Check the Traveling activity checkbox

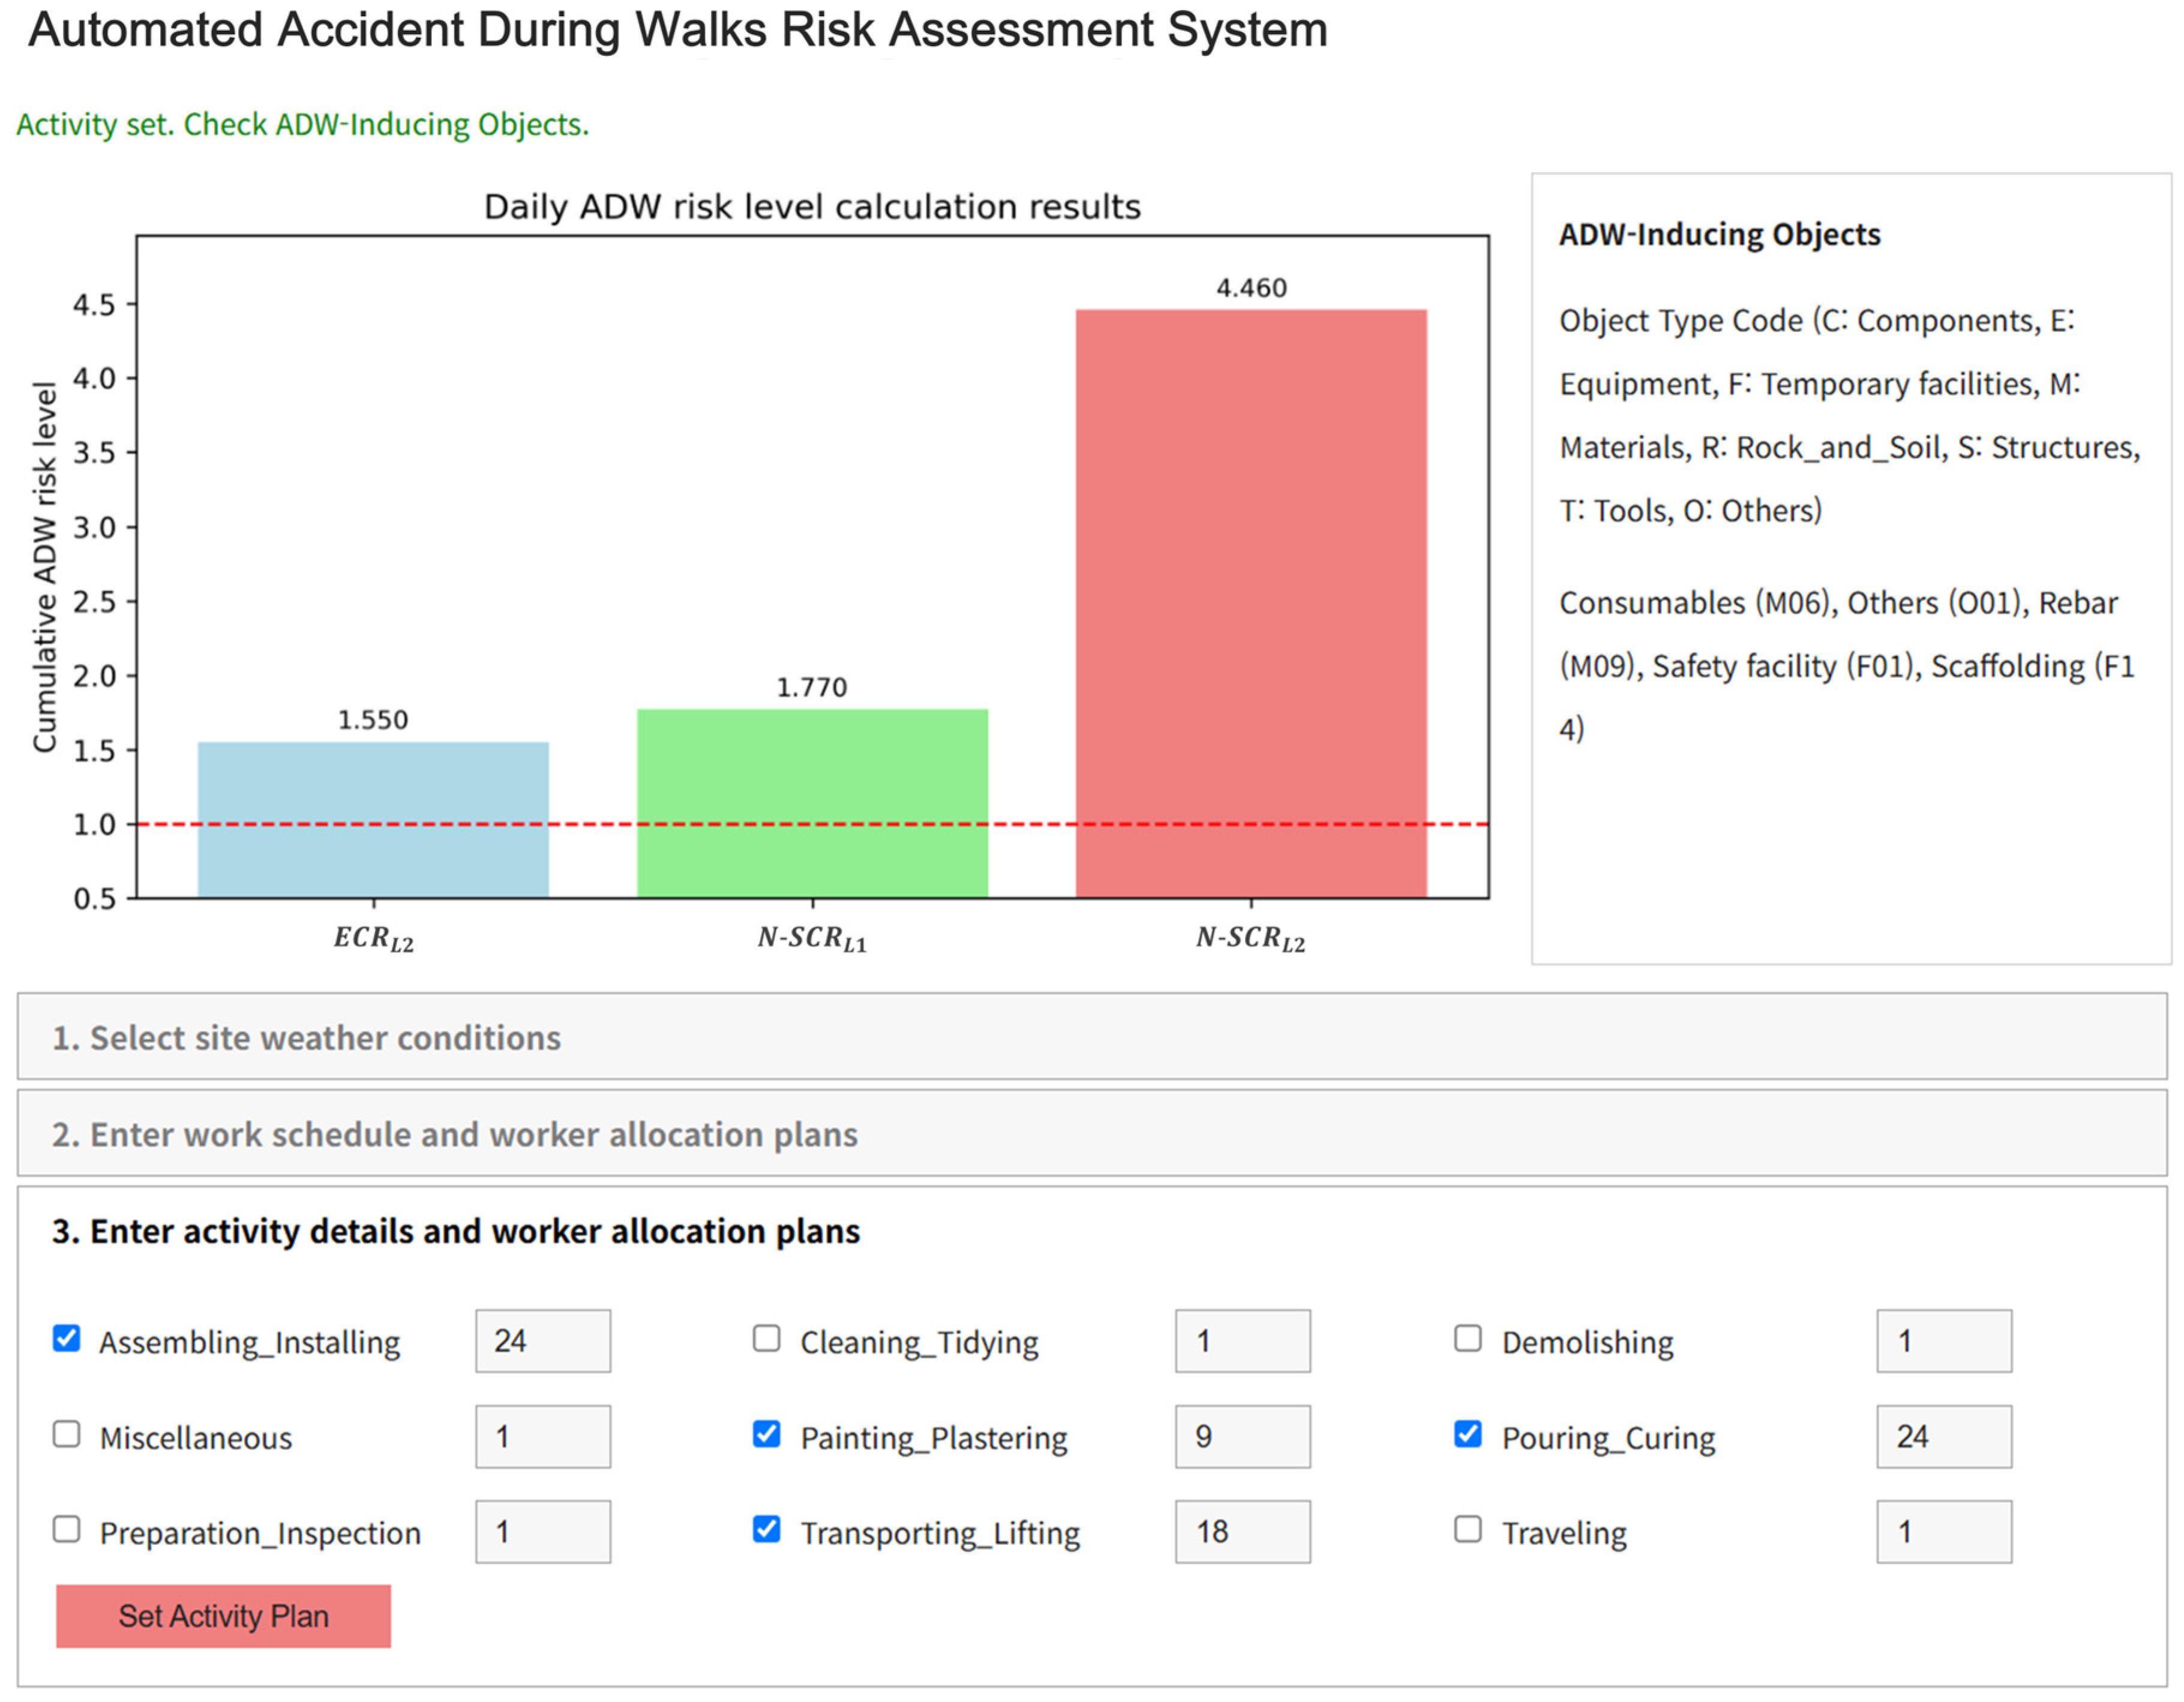[1467, 1529]
